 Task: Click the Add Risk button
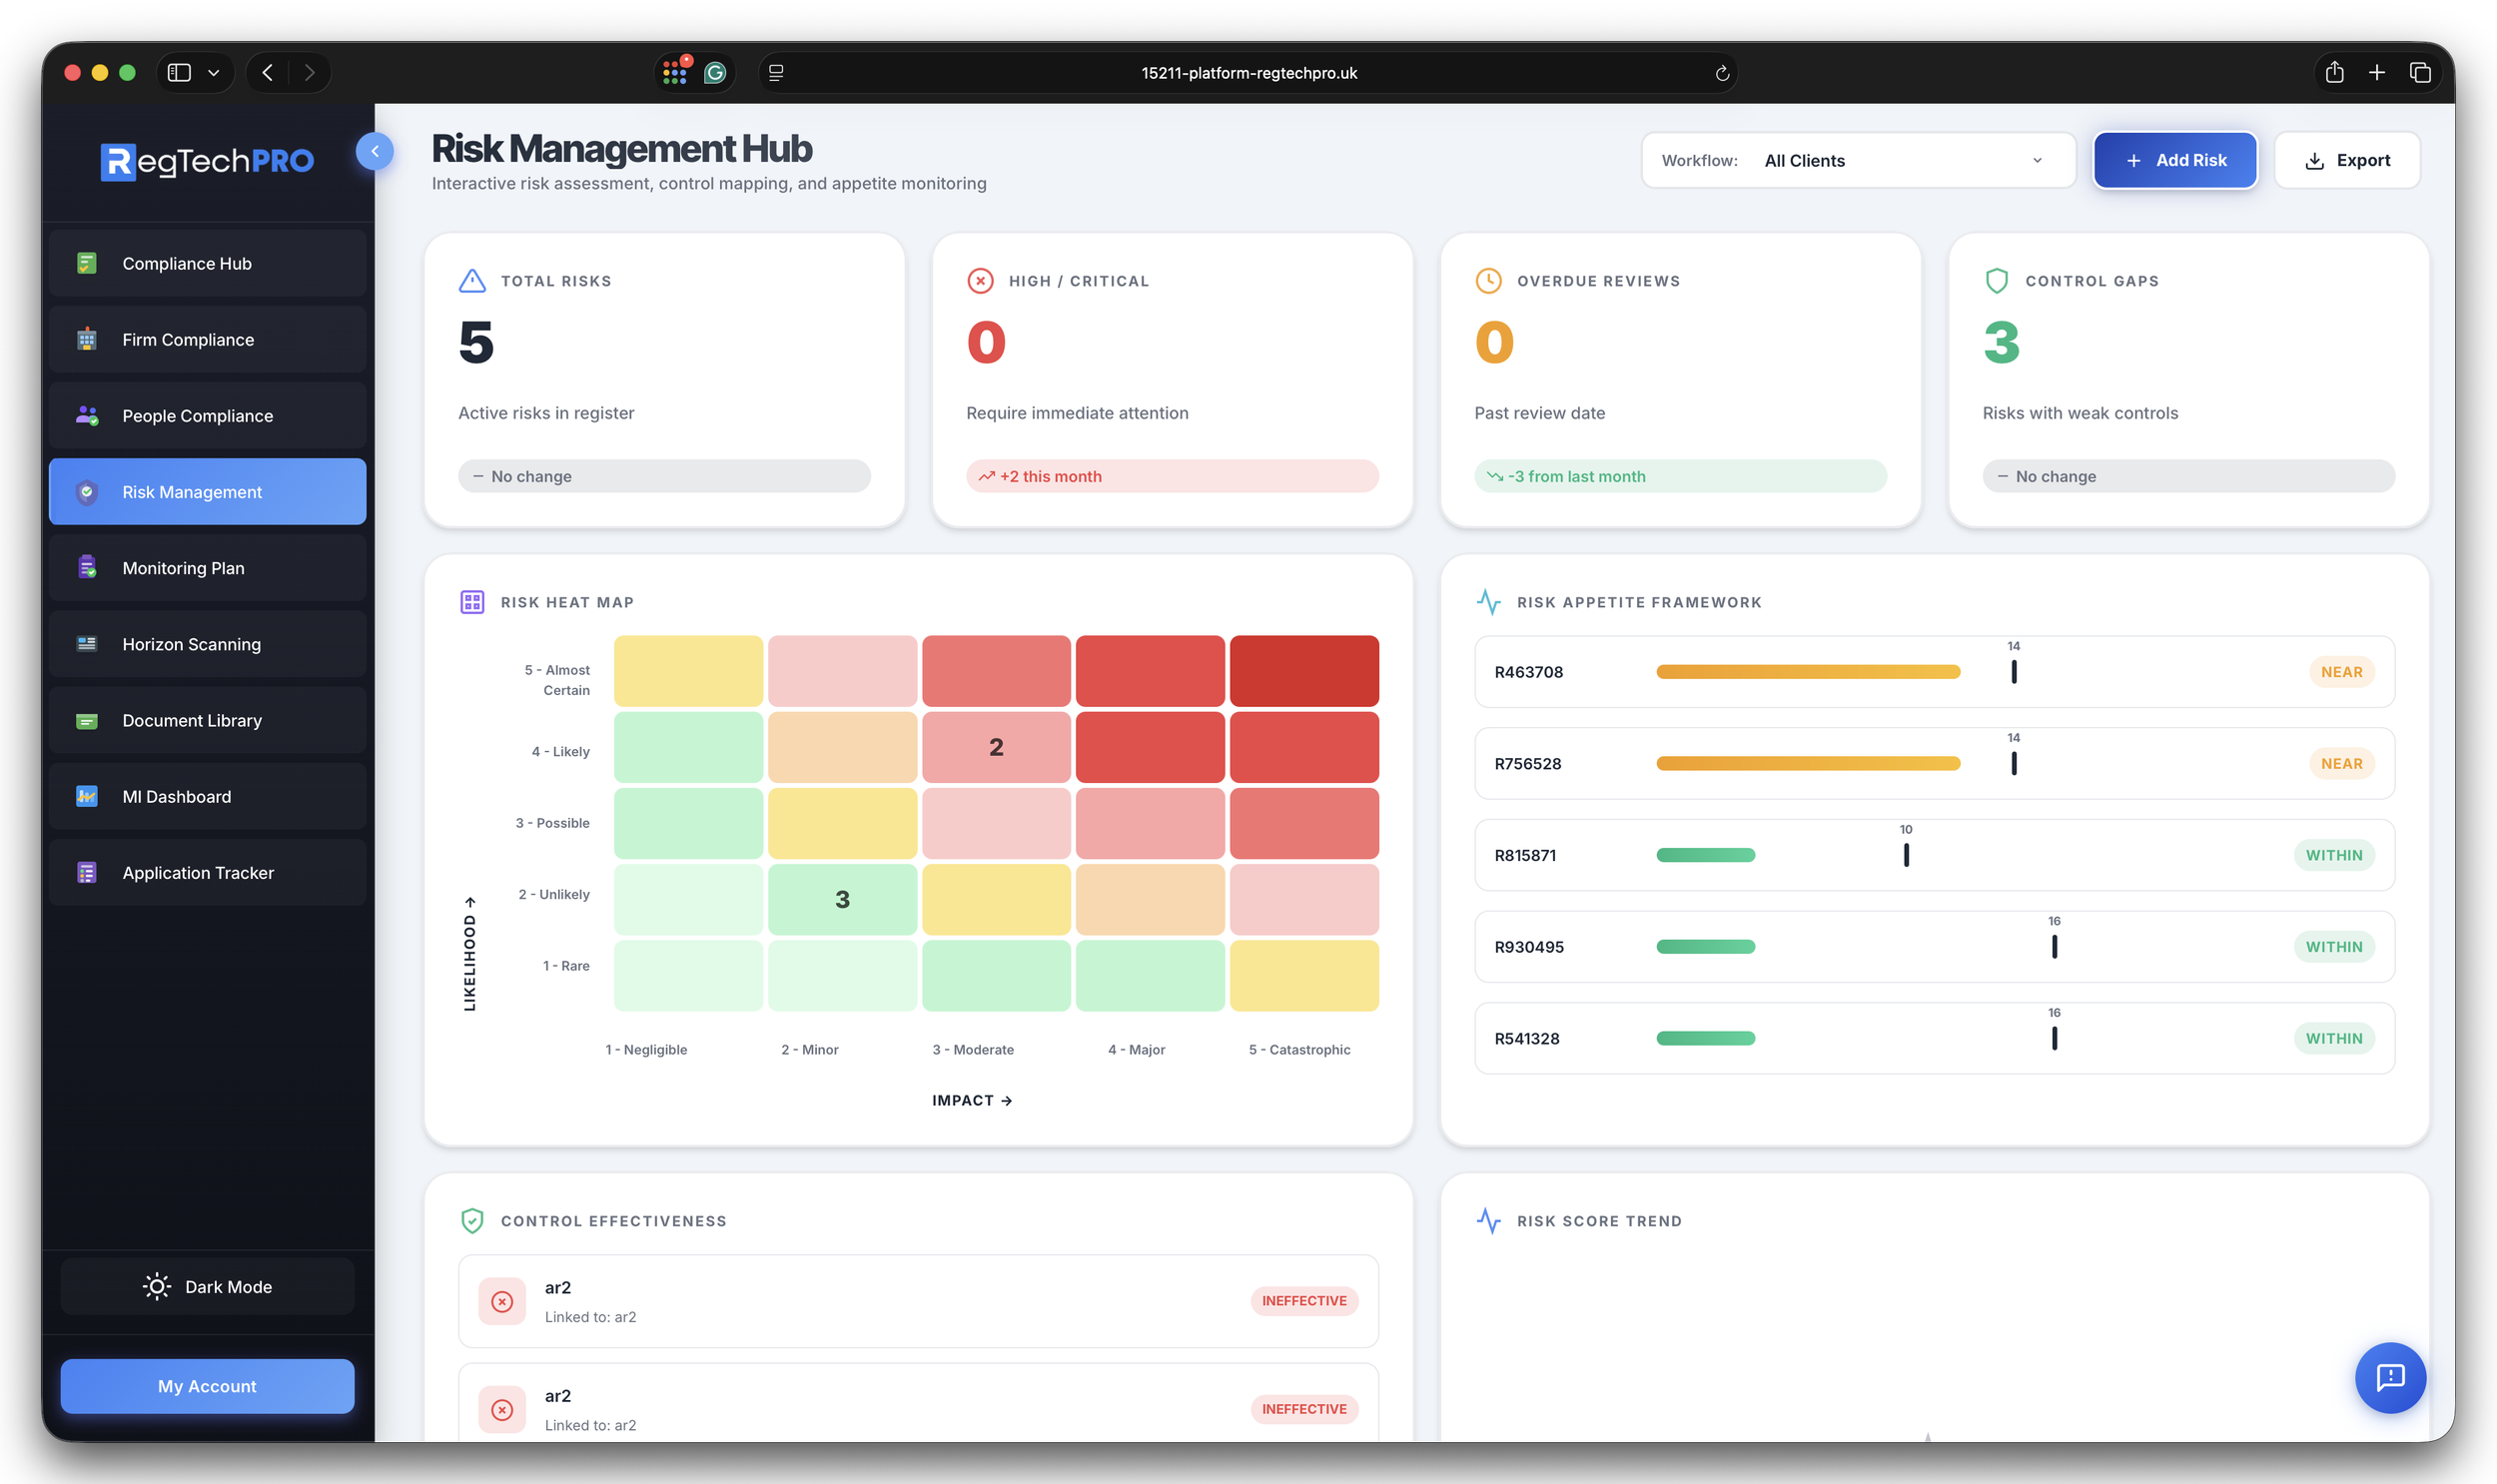(2175, 160)
